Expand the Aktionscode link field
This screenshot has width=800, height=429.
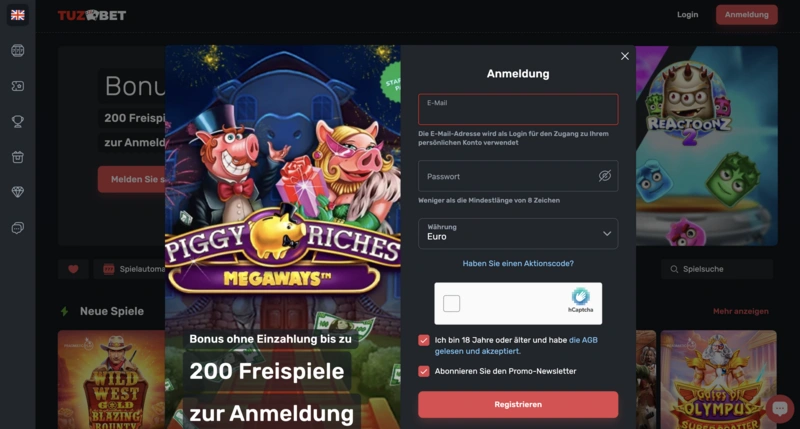click(518, 263)
